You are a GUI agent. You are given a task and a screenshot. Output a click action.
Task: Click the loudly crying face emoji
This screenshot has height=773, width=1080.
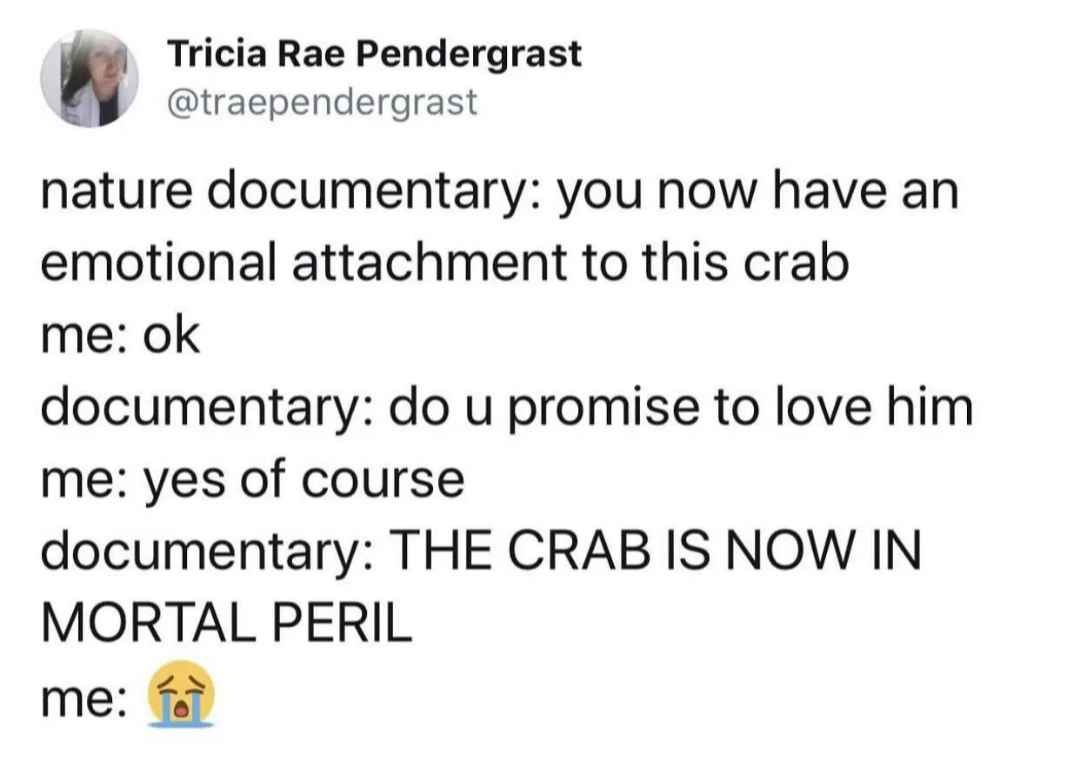182,694
